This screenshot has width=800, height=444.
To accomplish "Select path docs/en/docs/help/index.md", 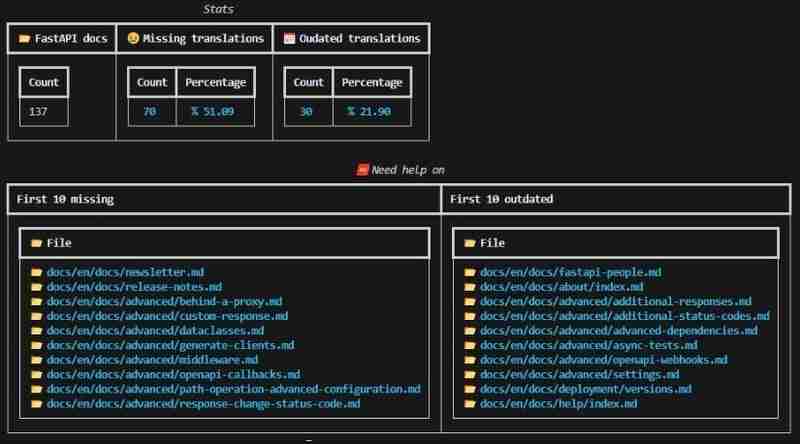I will (x=559, y=404).
